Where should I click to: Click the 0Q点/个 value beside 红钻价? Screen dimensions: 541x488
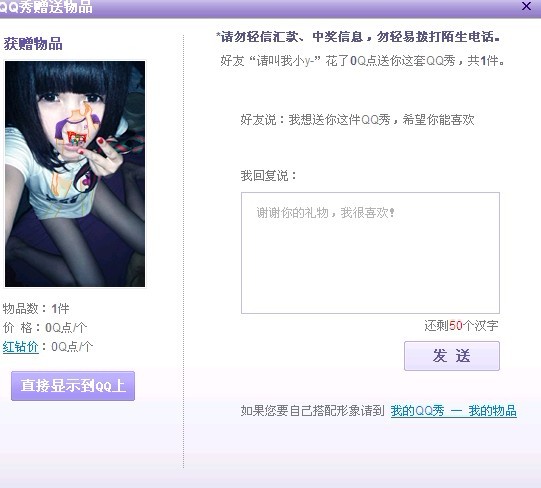[72, 347]
